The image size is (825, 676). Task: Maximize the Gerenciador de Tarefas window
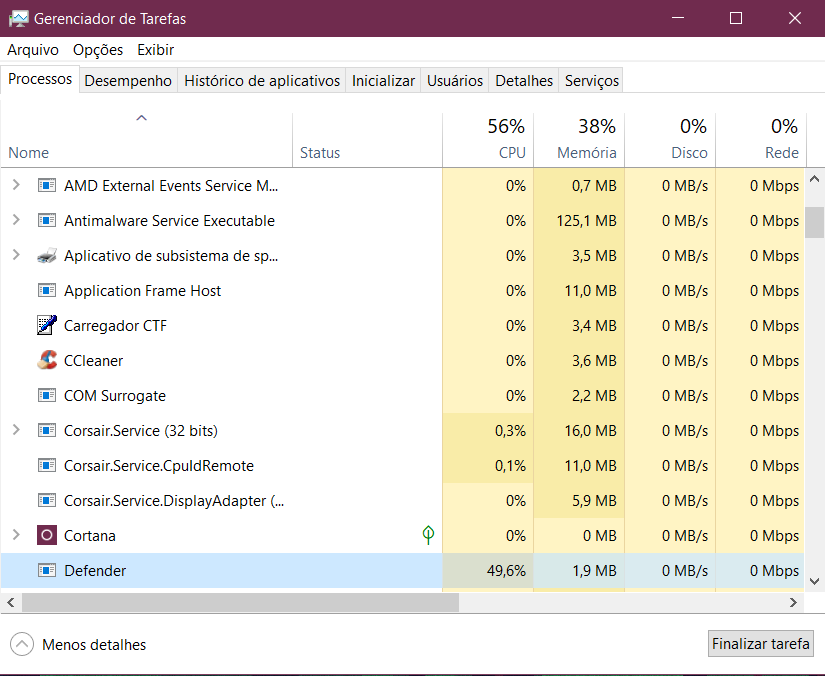pyautogui.click(x=736, y=18)
